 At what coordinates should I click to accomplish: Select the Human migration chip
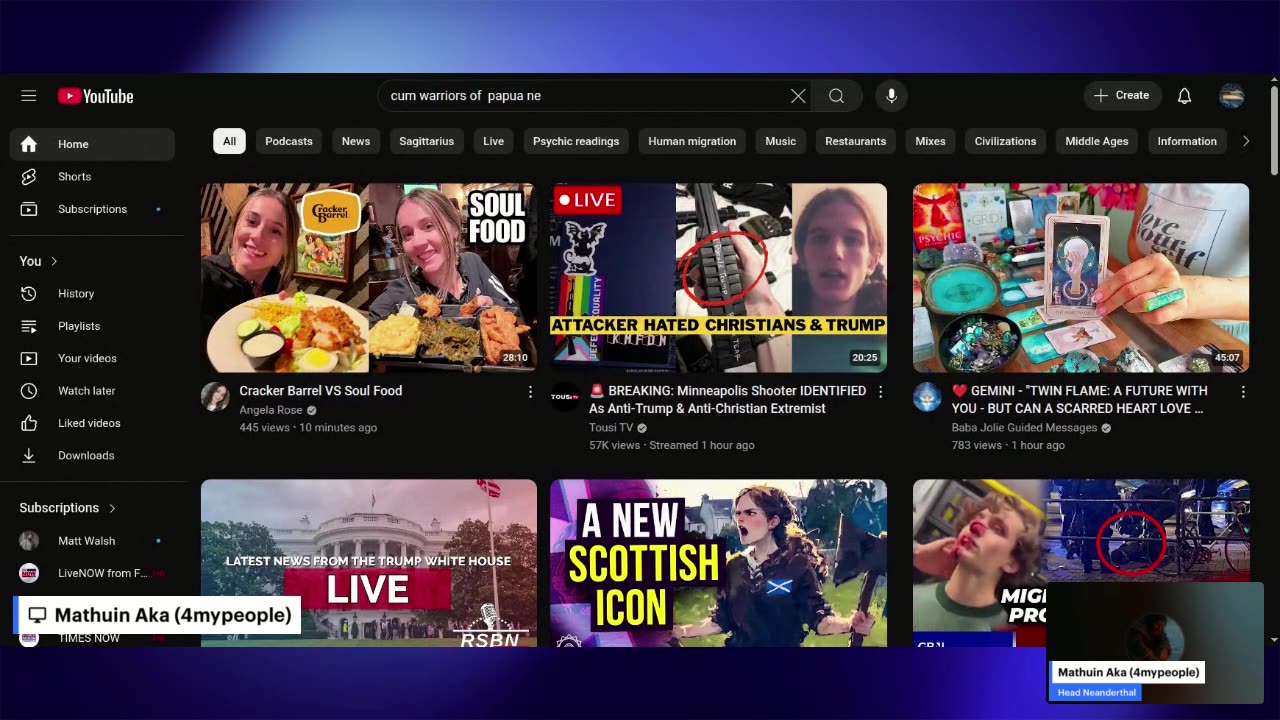click(x=692, y=141)
